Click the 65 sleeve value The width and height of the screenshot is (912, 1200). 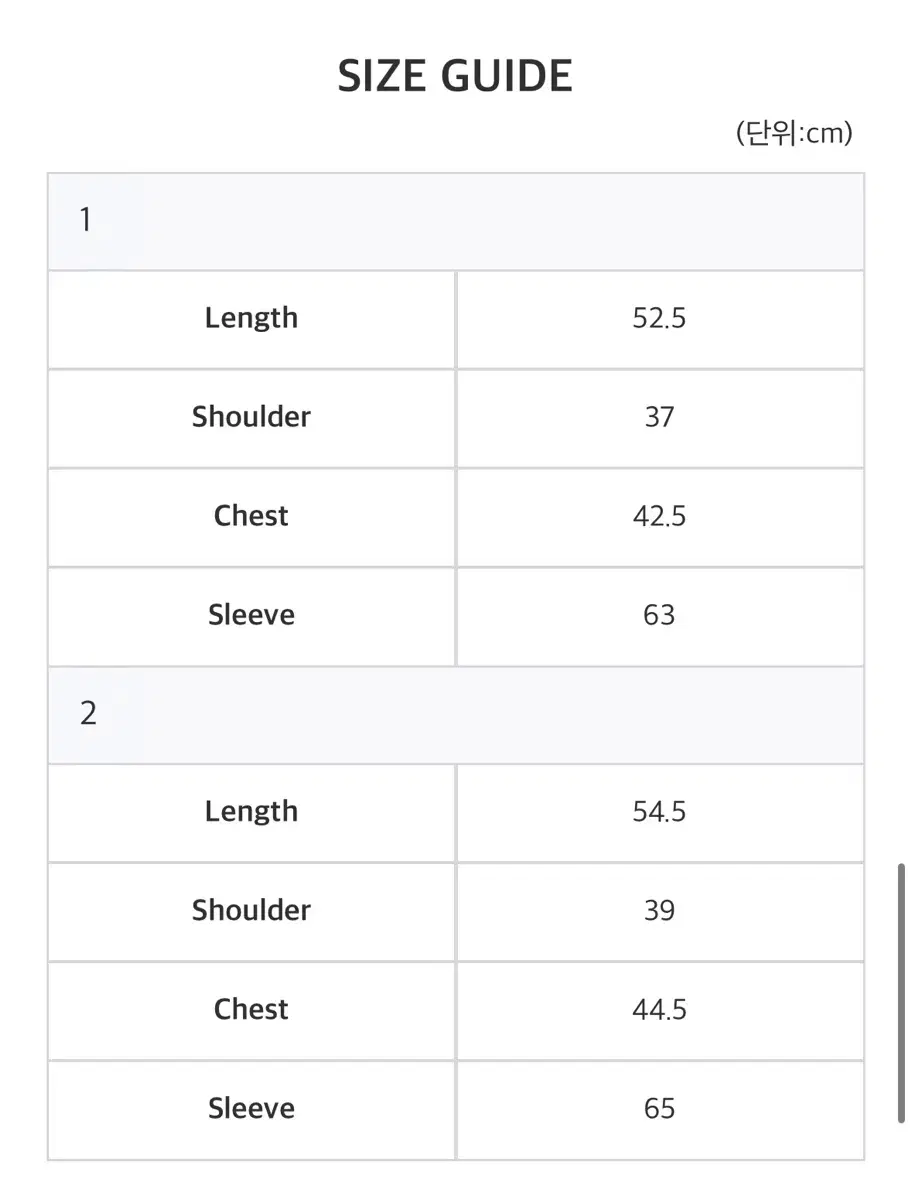coord(660,1109)
